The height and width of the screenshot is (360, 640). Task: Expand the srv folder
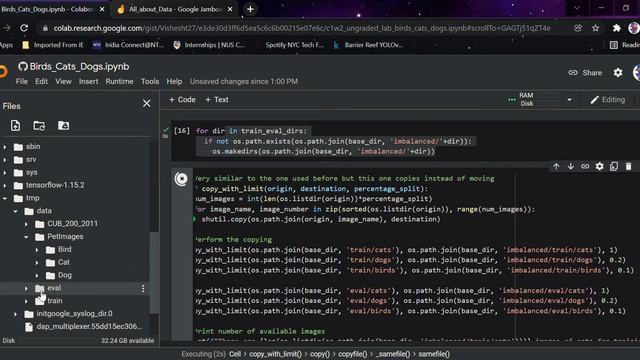point(5,160)
